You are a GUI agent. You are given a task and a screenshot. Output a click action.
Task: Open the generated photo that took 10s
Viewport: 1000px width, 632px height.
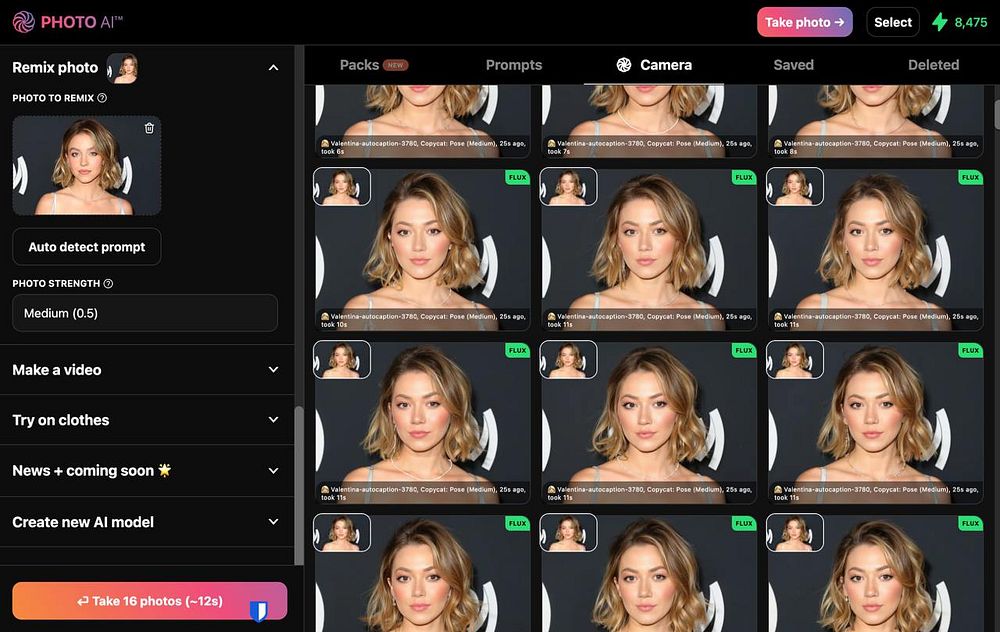click(422, 249)
